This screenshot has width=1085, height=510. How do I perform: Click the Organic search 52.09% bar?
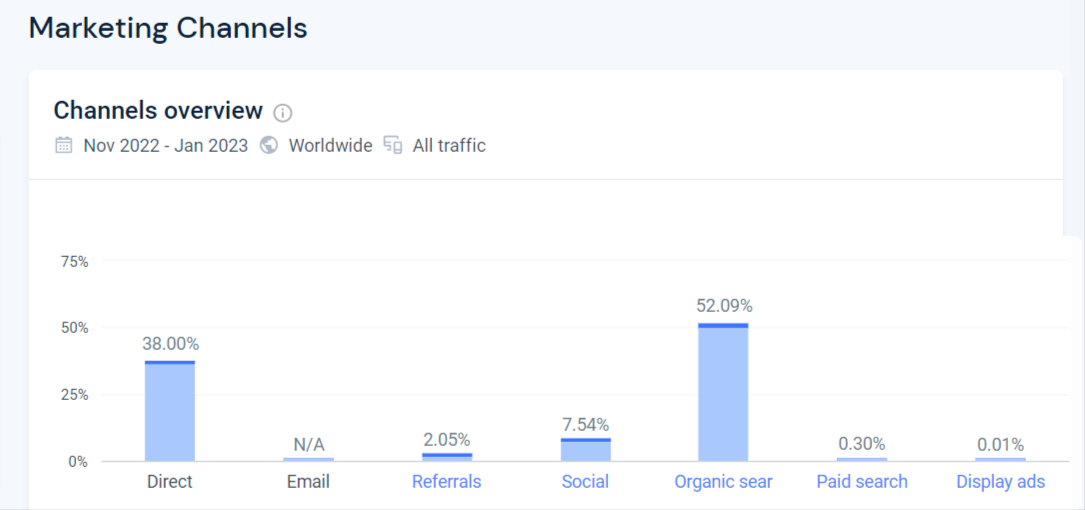point(723,392)
